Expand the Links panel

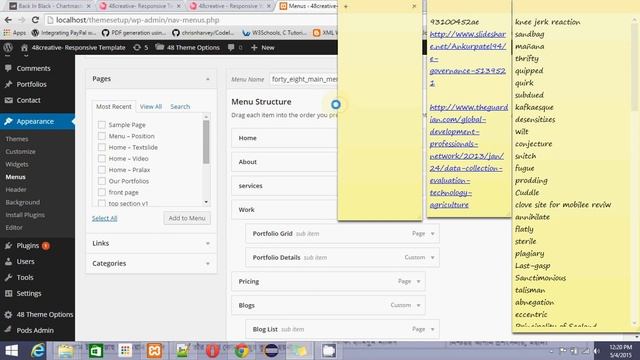click(x=207, y=243)
